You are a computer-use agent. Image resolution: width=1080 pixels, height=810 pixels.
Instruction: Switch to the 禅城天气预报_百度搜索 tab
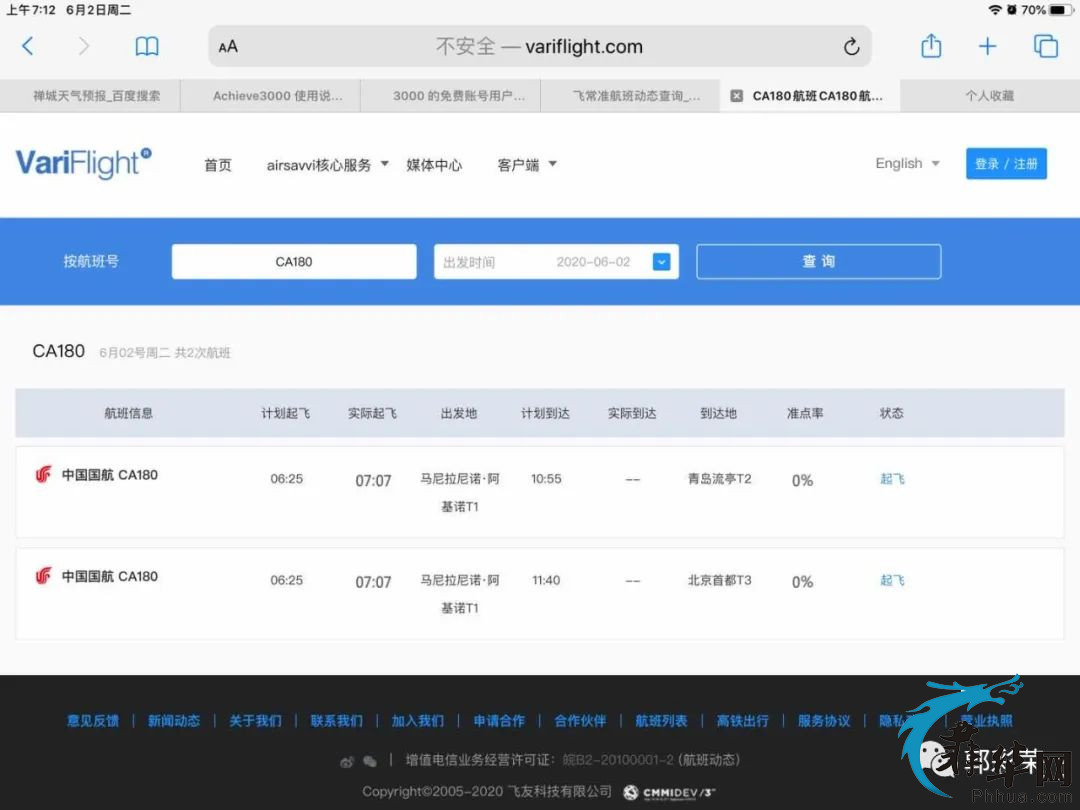pyautogui.click(x=90, y=96)
